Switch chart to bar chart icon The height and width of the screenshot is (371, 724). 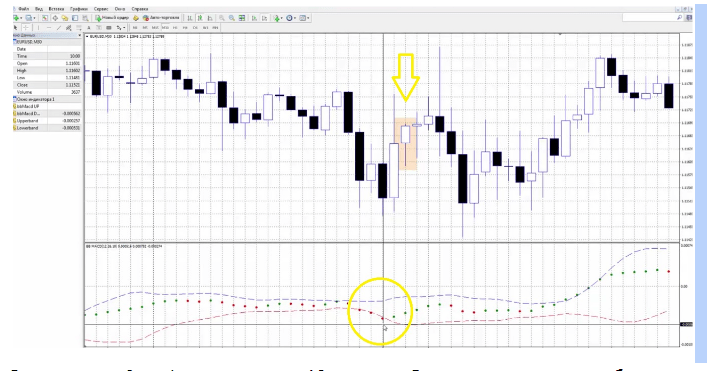(x=190, y=18)
